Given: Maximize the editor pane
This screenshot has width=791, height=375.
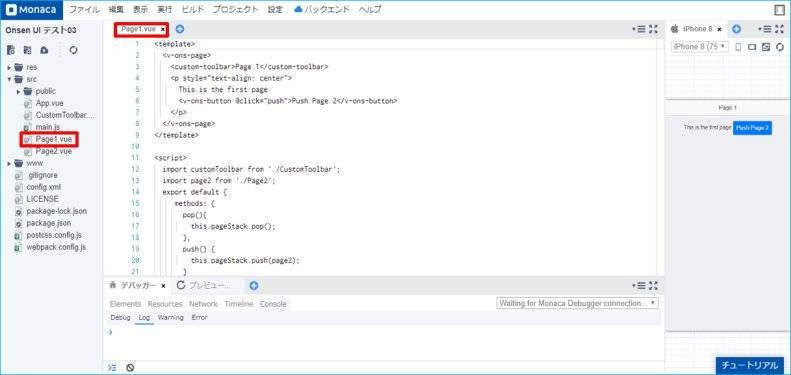Looking at the screenshot, I should (x=653, y=29).
